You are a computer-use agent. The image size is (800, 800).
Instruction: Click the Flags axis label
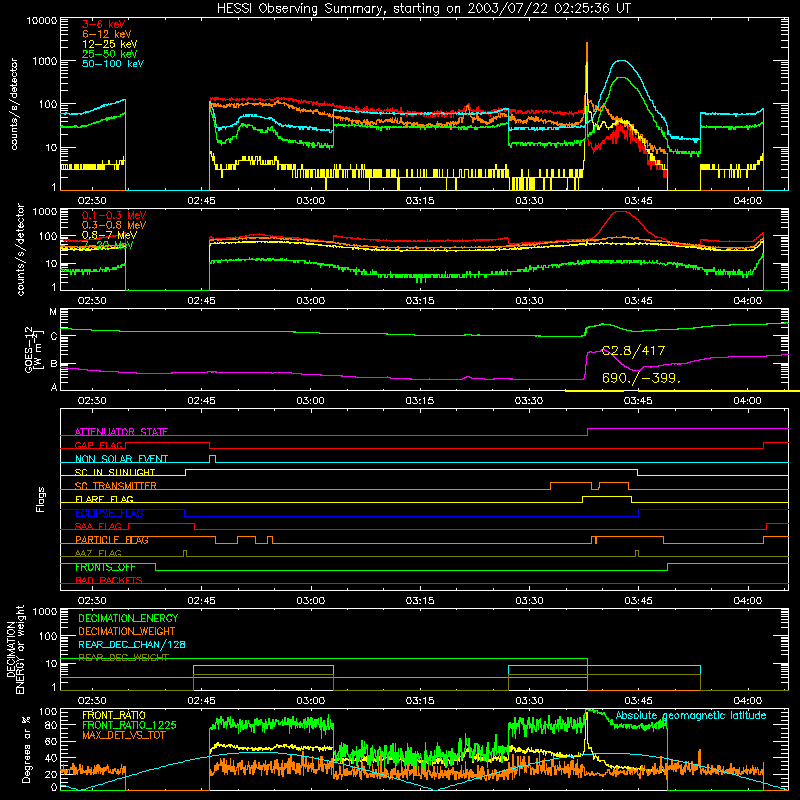click(41, 499)
